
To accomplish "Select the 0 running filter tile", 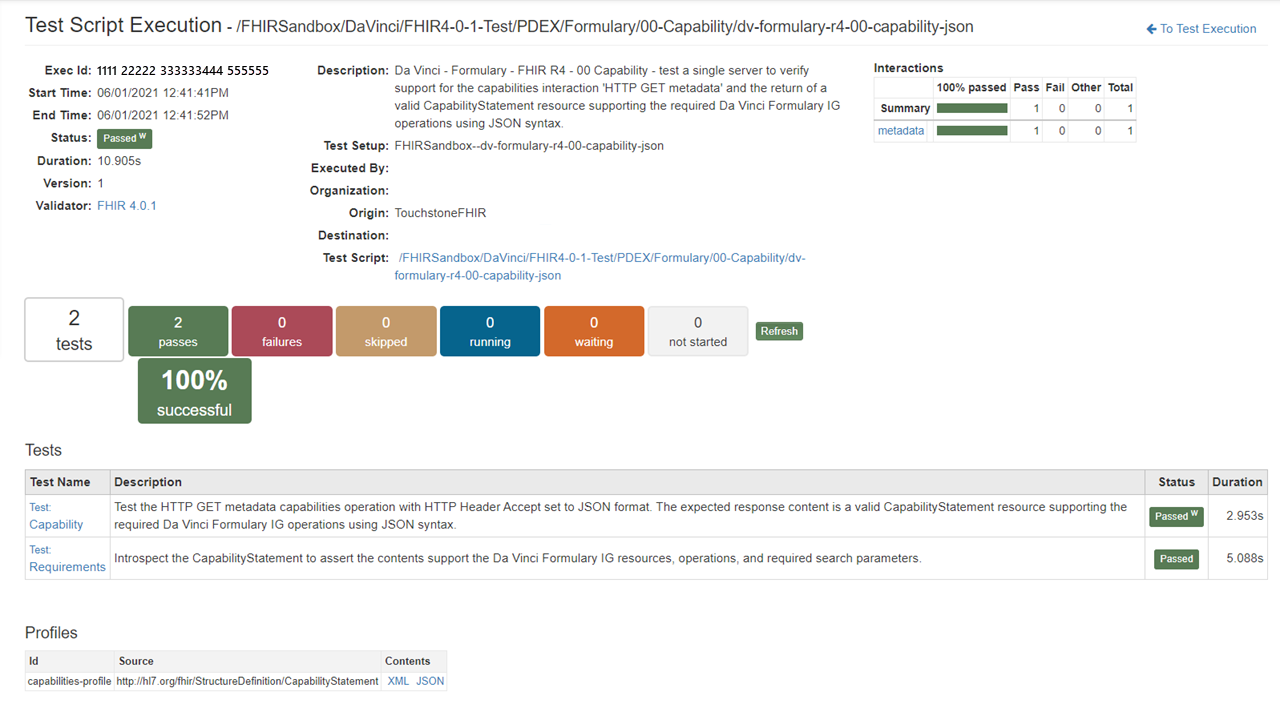I will (490, 331).
